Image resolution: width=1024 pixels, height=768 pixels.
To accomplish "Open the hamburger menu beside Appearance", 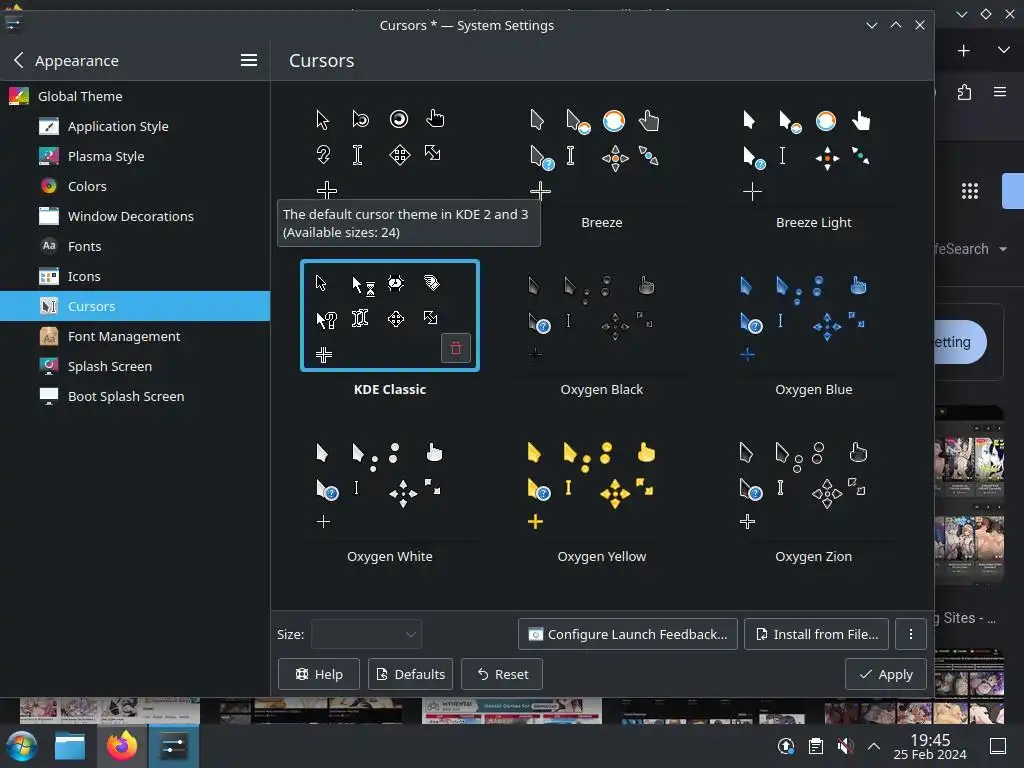I will (249, 60).
